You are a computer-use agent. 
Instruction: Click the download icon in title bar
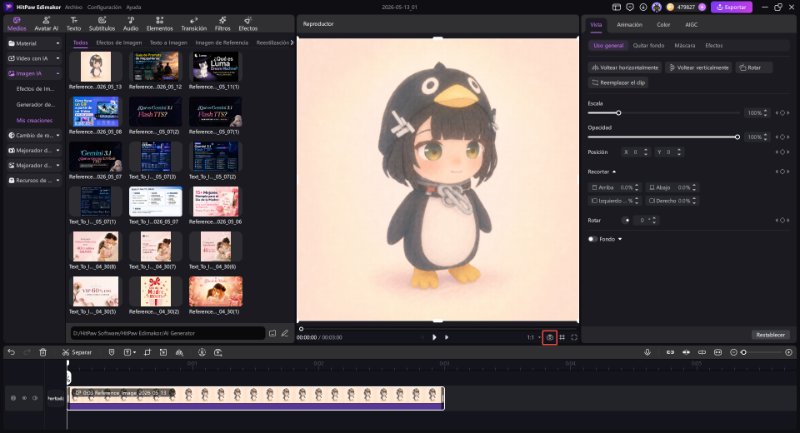(x=643, y=7)
